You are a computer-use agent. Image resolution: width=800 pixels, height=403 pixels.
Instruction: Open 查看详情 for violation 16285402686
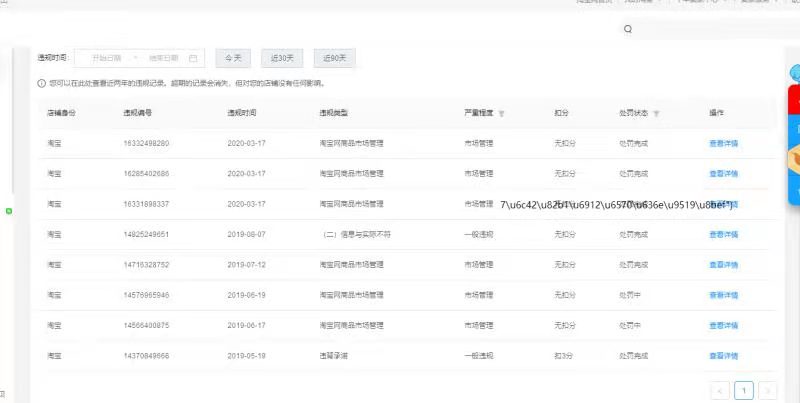pyautogui.click(x=723, y=173)
